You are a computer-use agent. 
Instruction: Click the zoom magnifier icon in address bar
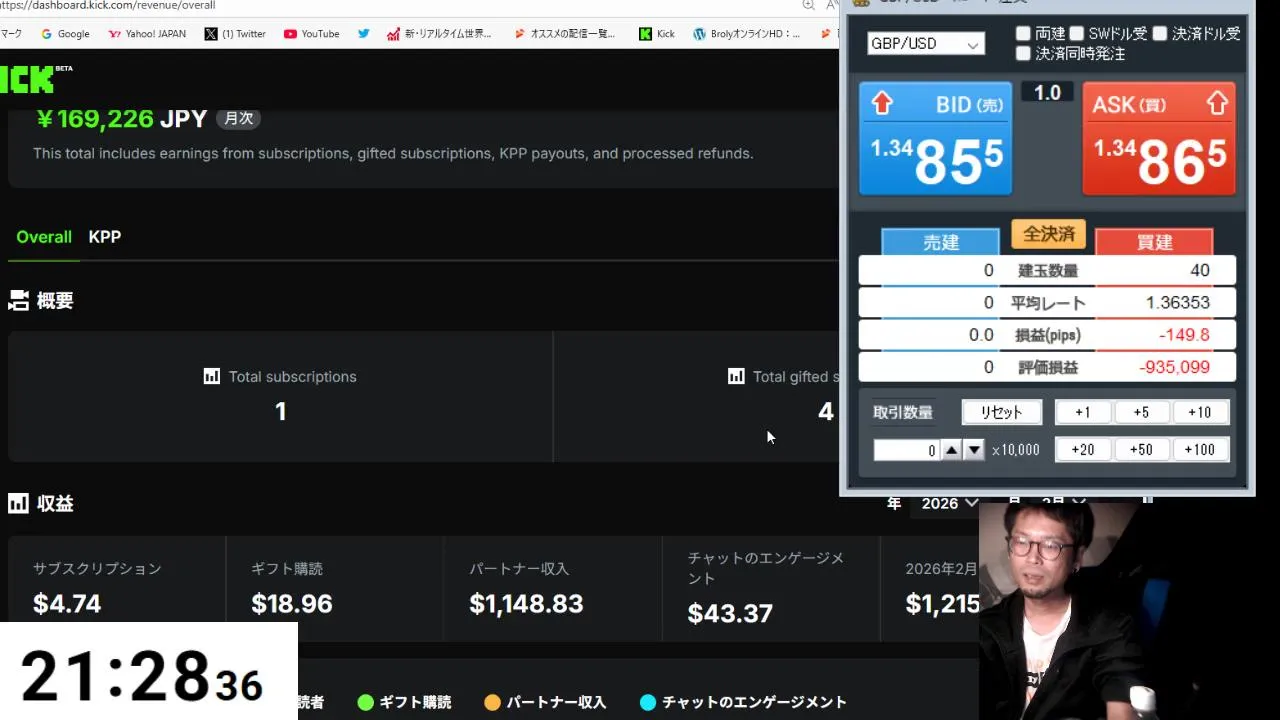pos(808,5)
